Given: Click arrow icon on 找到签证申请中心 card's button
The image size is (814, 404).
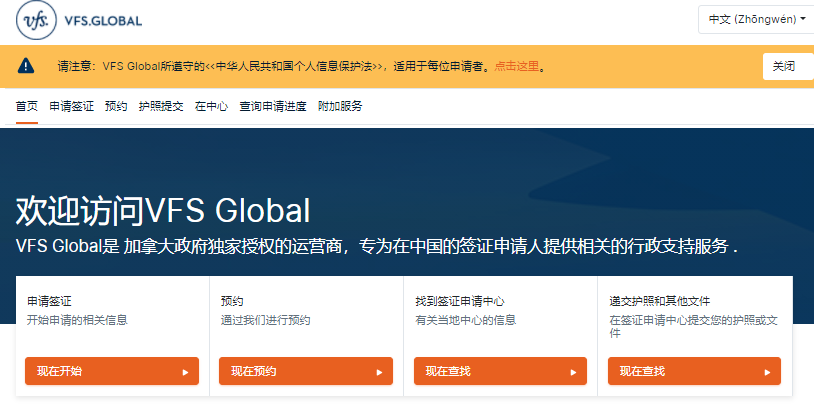Looking at the screenshot, I should point(574,372).
